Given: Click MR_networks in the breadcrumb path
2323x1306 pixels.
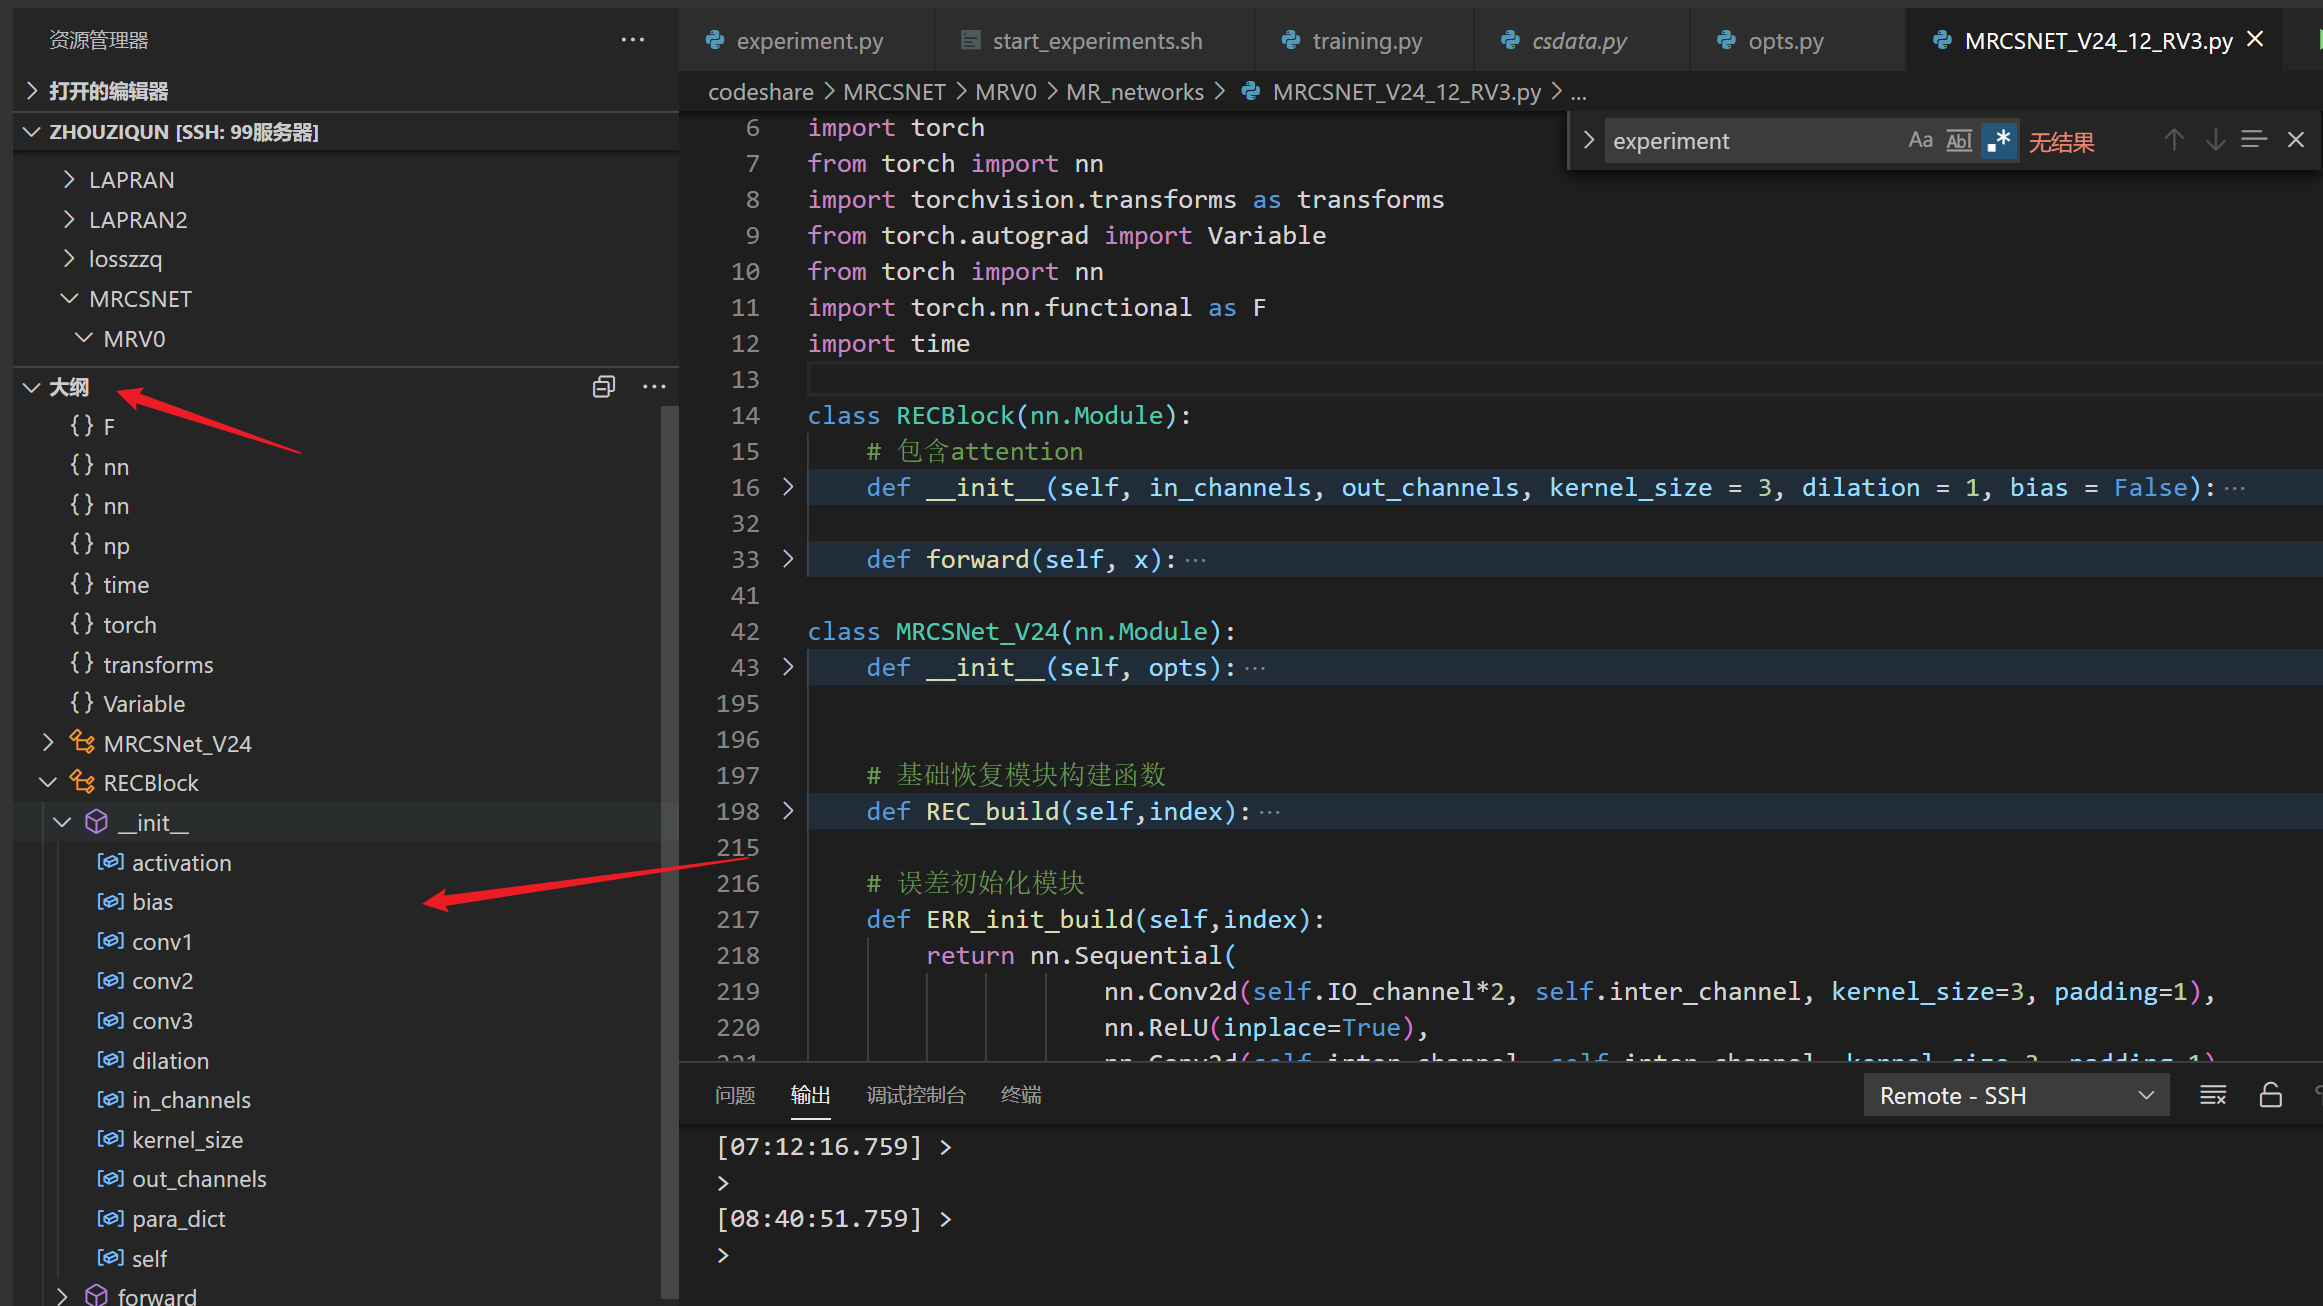Looking at the screenshot, I should pyautogui.click(x=1134, y=92).
